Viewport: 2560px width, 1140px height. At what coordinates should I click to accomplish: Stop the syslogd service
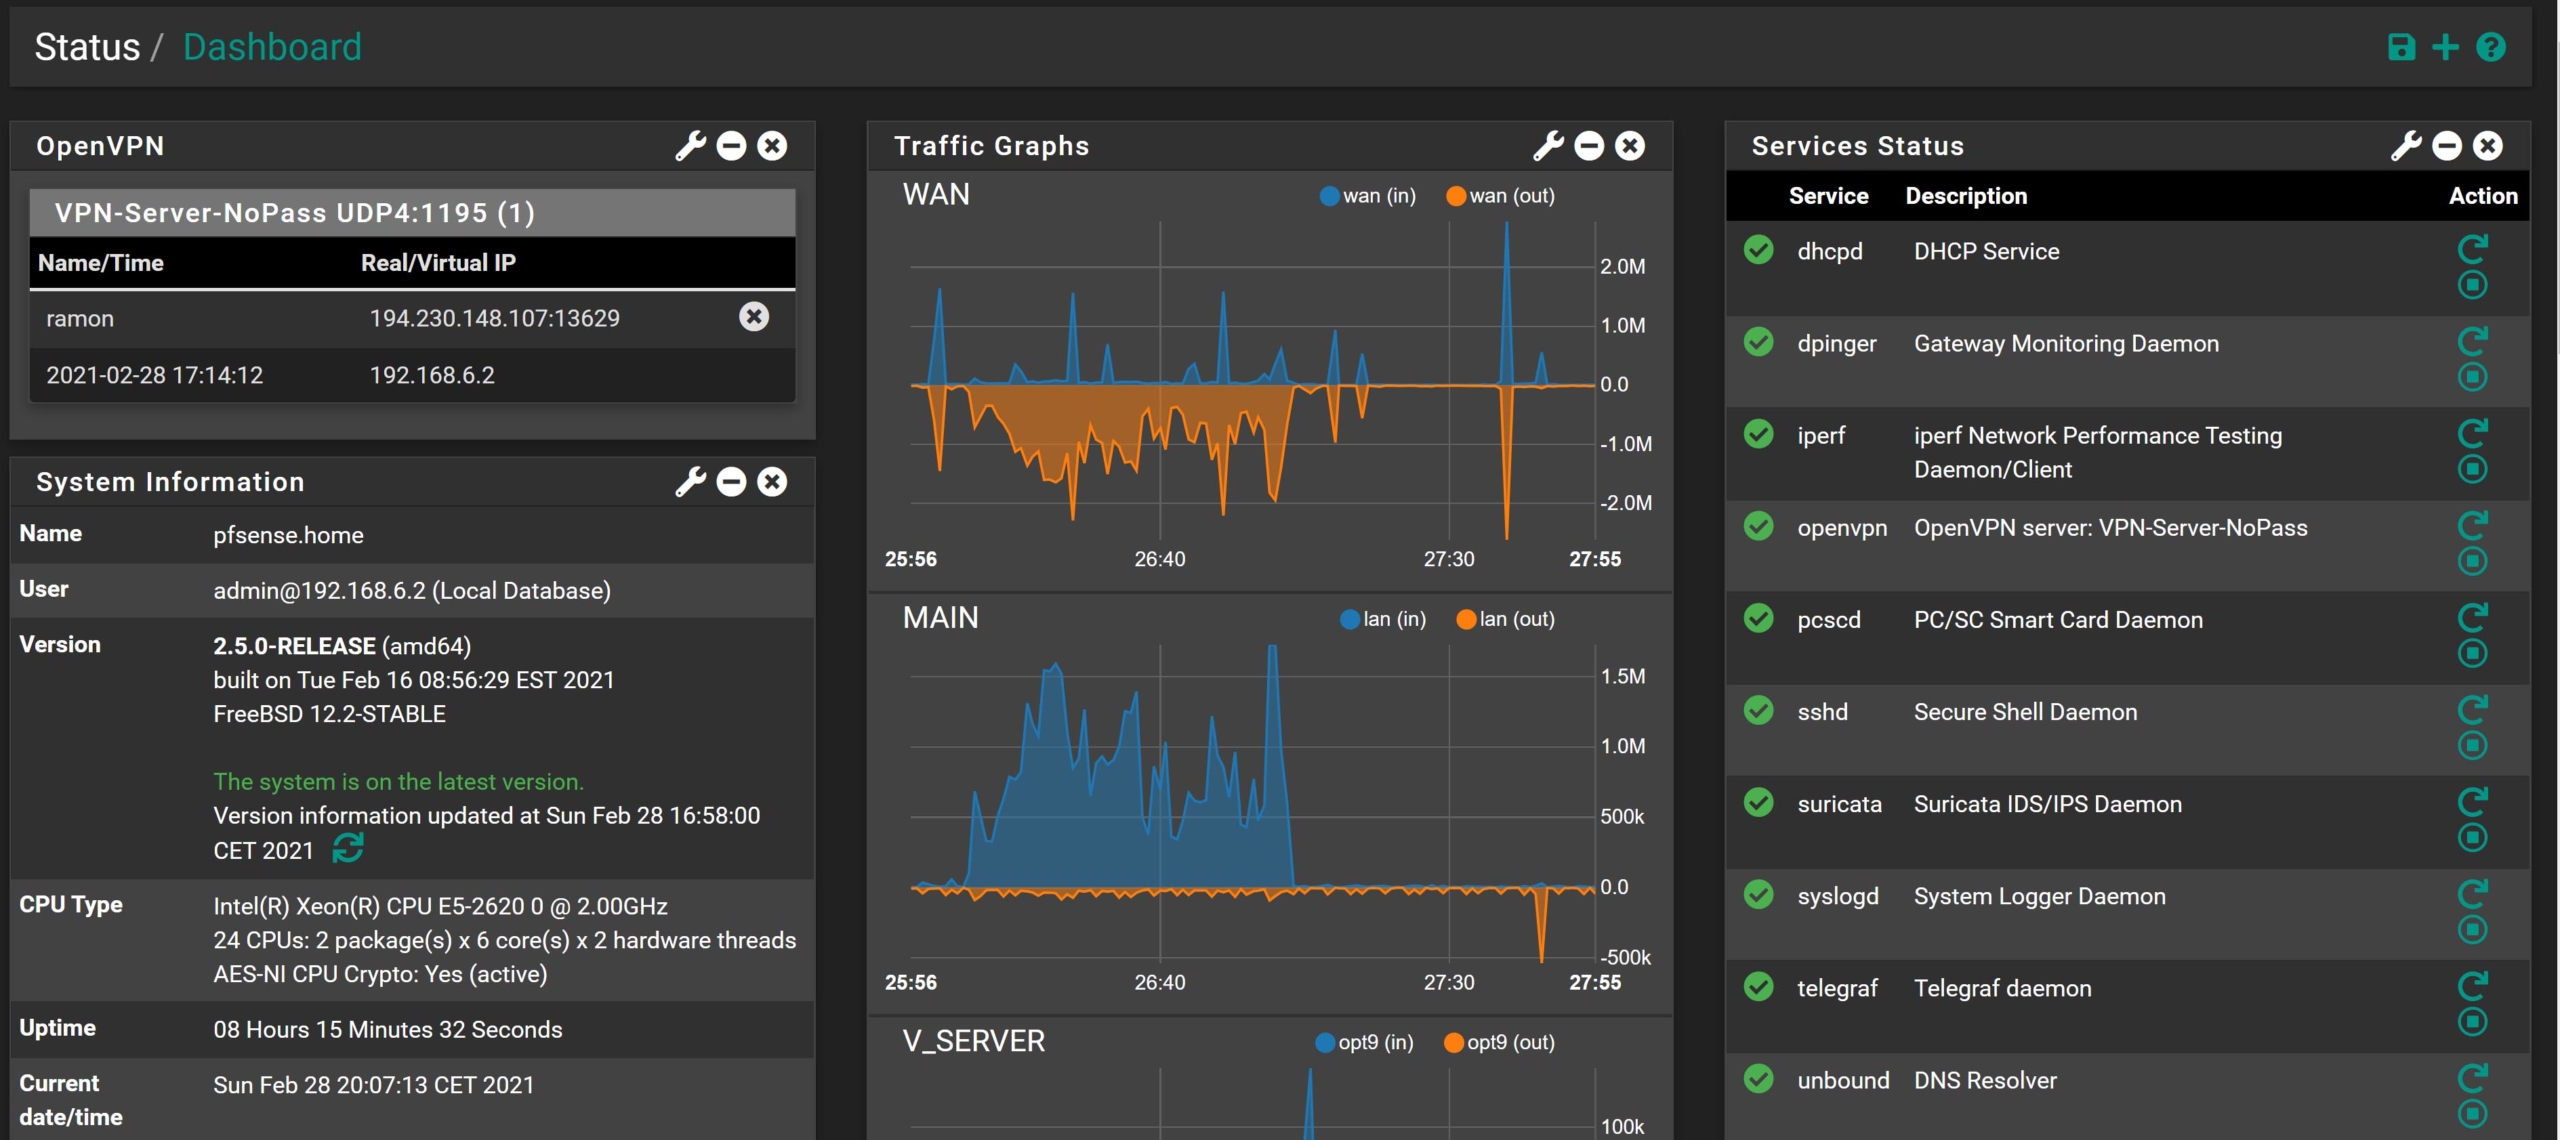tap(2472, 930)
